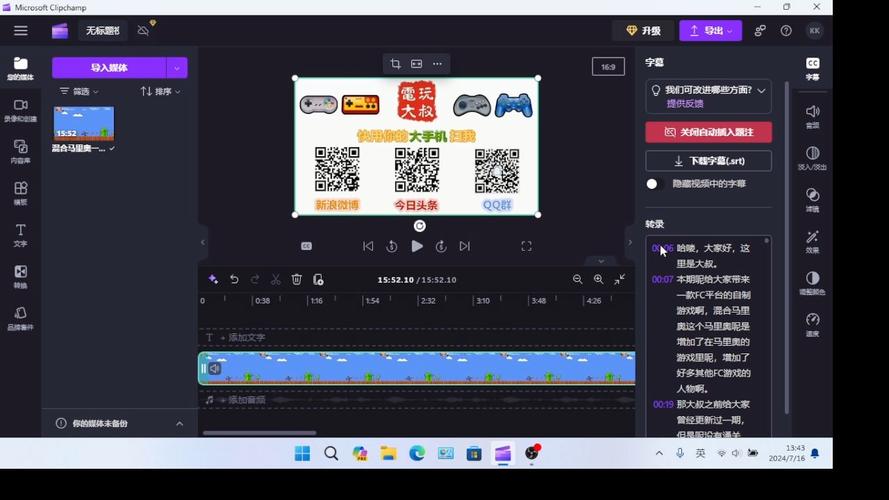Image resolution: width=889 pixels, height=500 pixels.
Task: Click the rotate handle below preview
Action: pyautogui.click(x=420, y=226)
